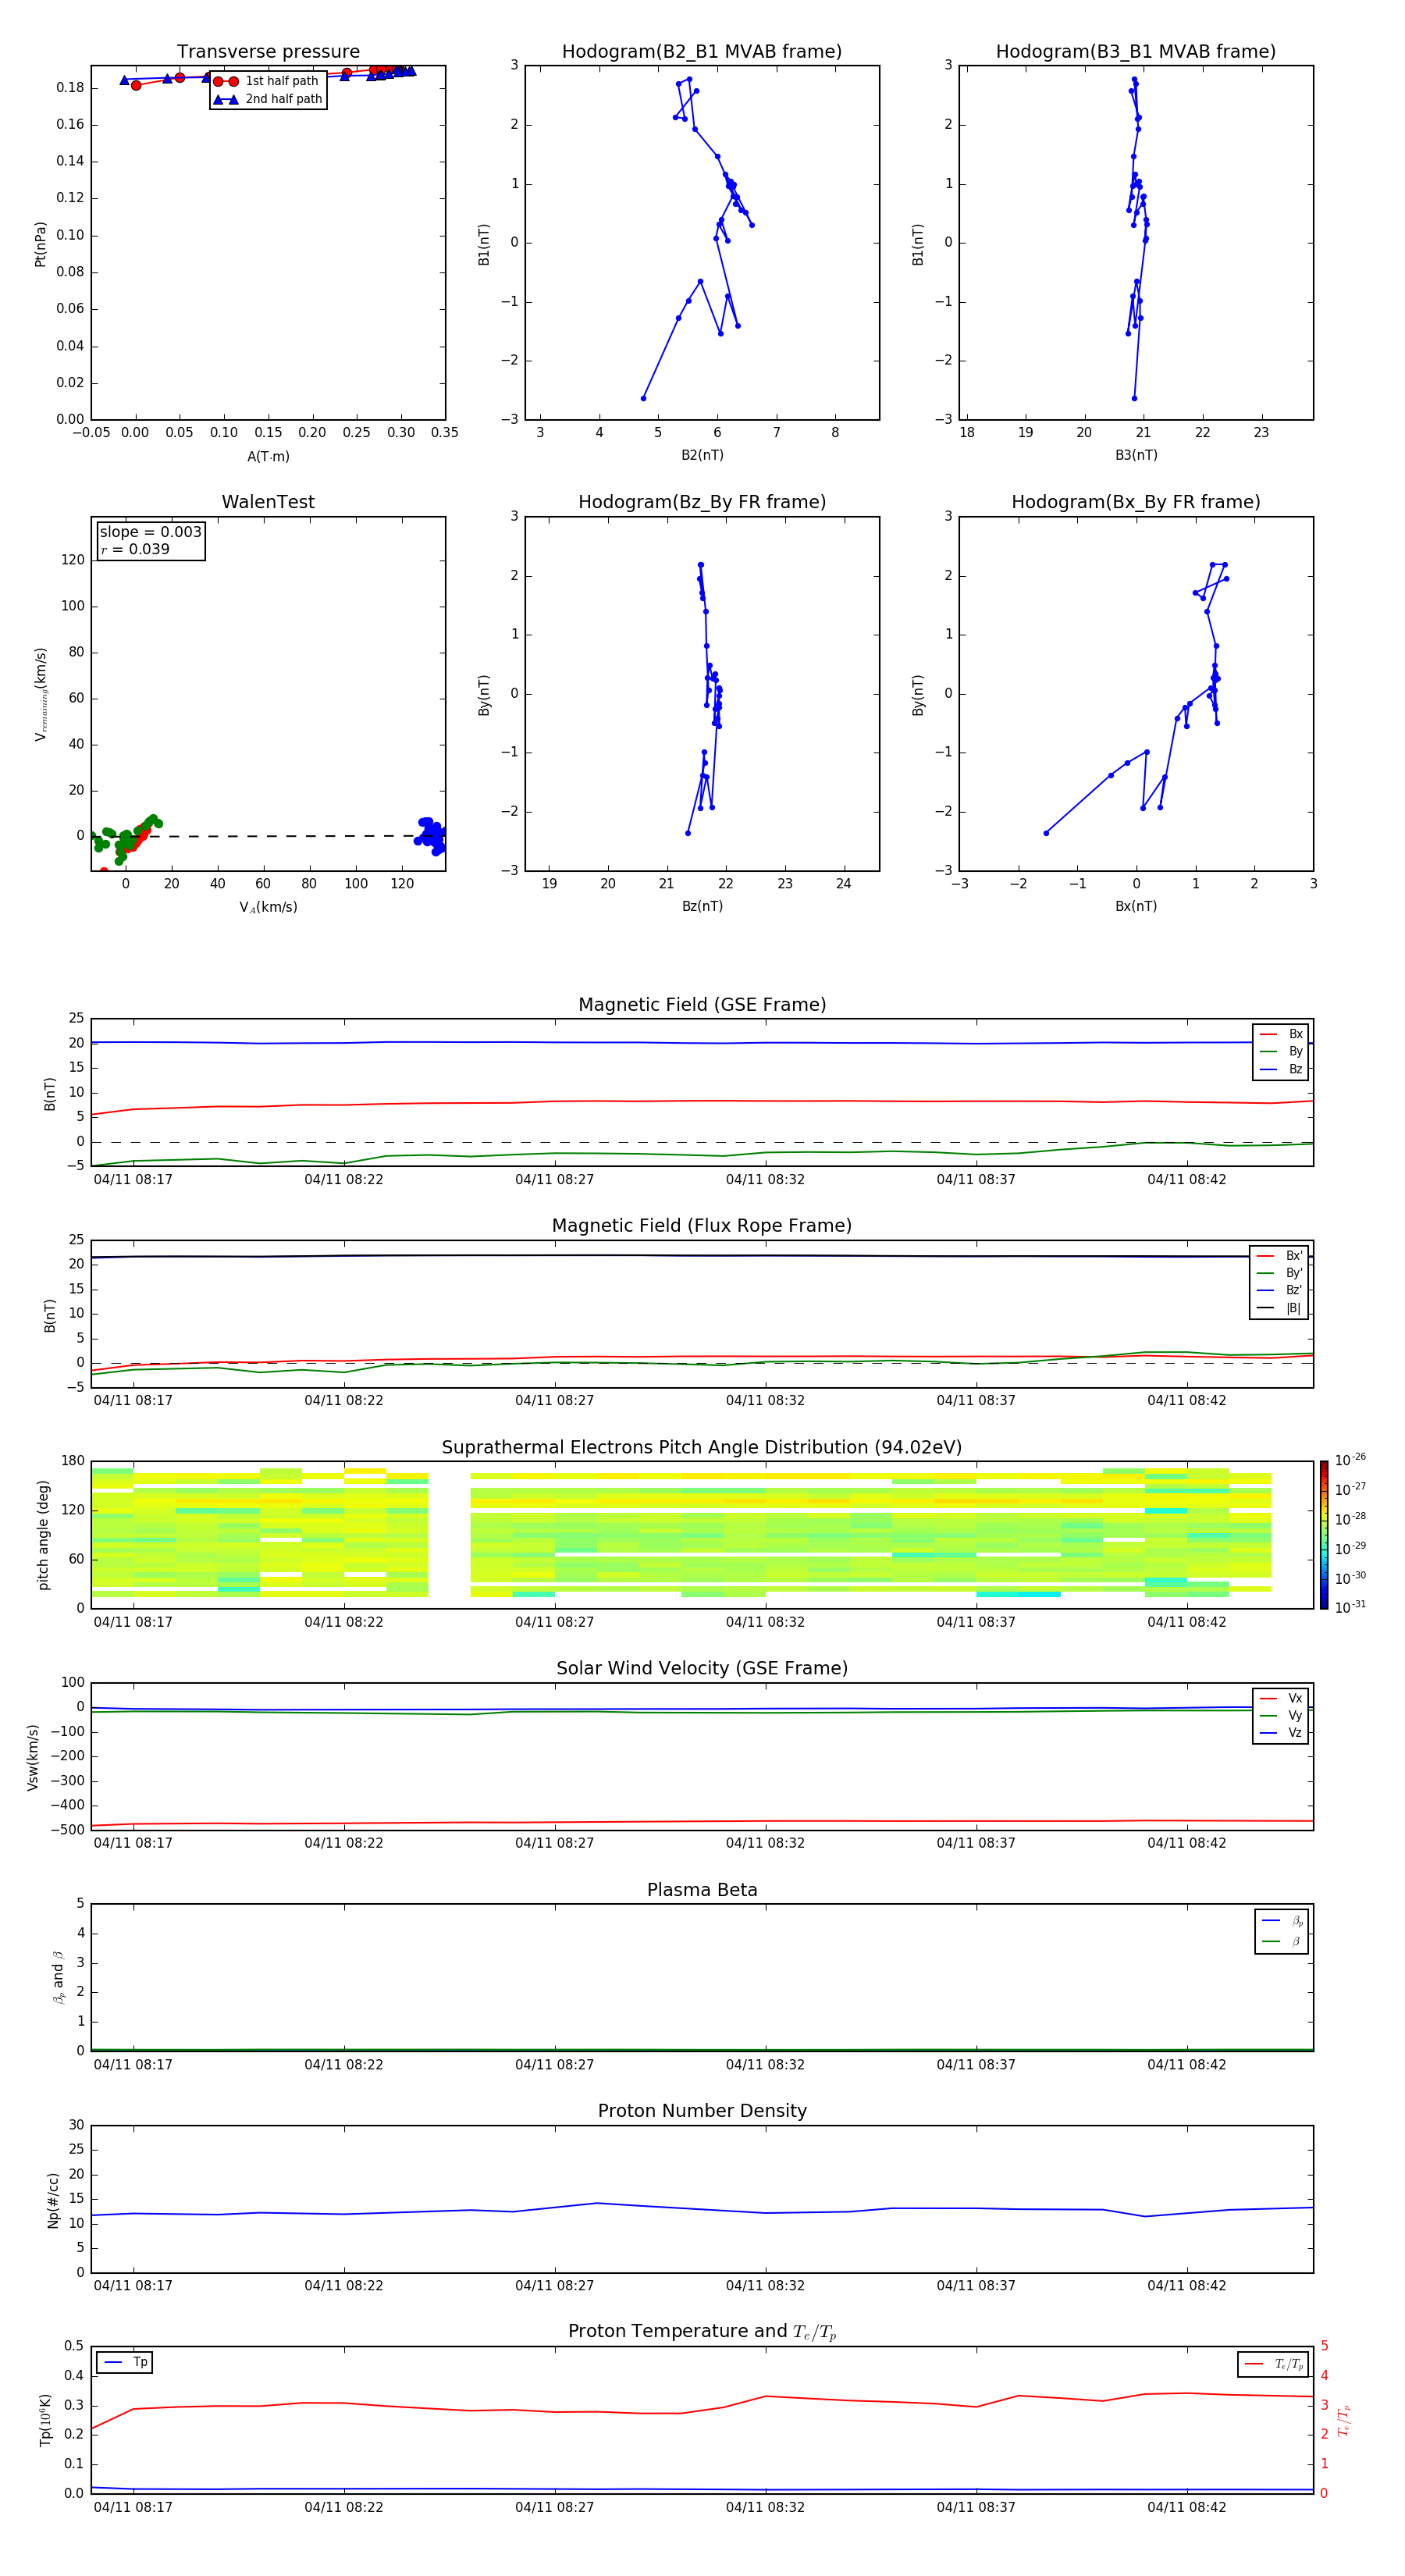Click the Tp legend box
1405x2576 pixels.
[x=125, y=2363]
